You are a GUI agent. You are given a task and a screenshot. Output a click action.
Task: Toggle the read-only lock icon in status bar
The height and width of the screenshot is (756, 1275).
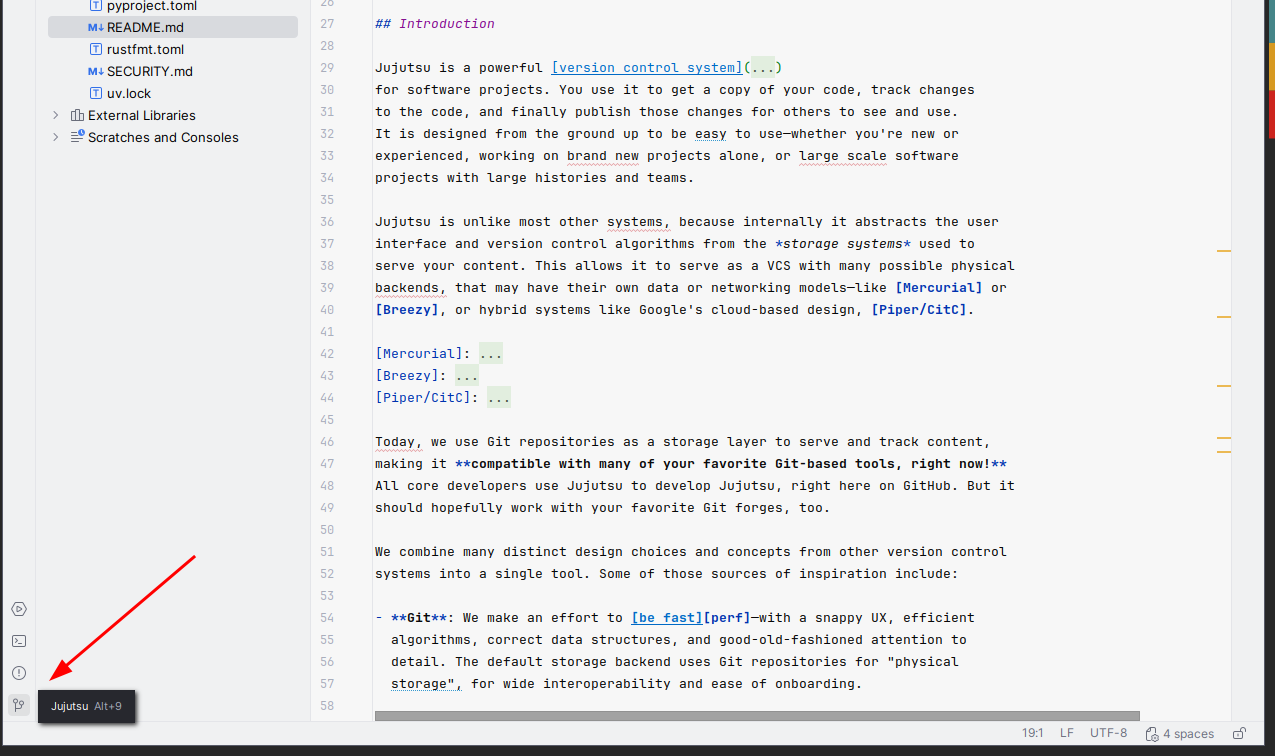[1239, 733]
